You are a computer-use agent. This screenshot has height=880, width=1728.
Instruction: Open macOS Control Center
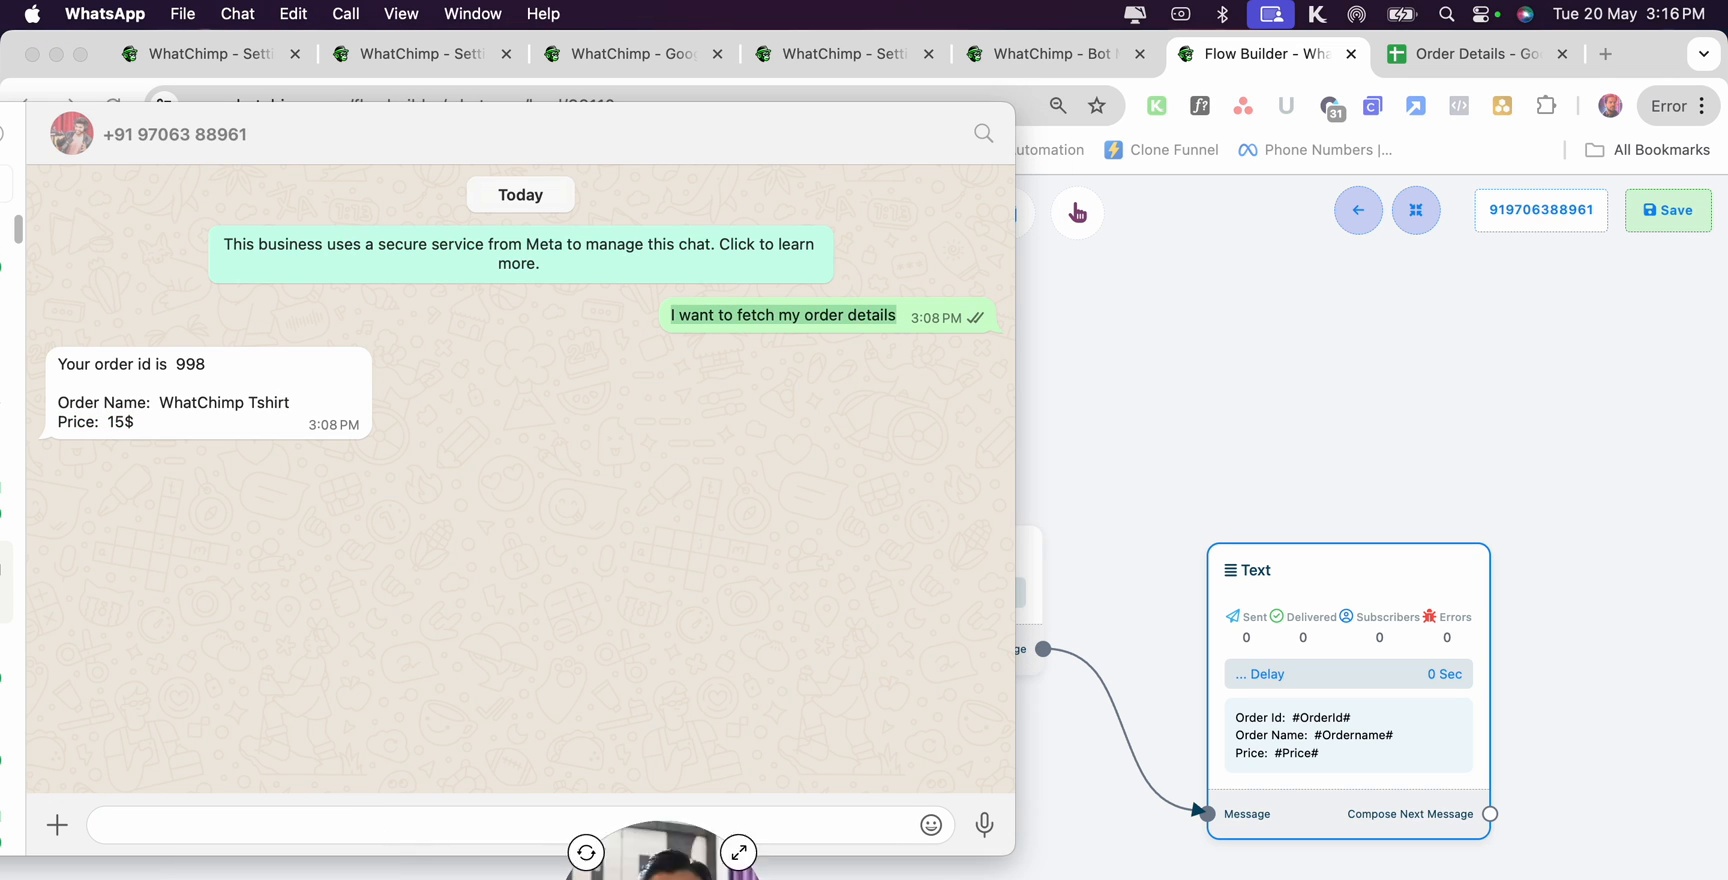click(1482, 14)
